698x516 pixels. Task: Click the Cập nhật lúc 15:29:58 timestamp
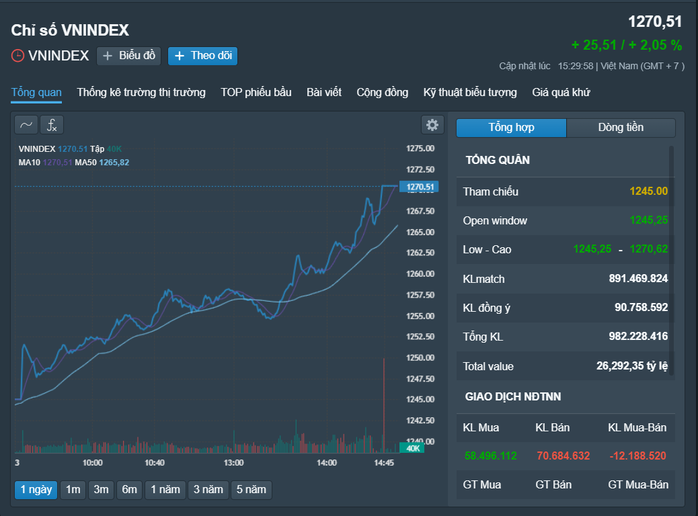(592, 66)
